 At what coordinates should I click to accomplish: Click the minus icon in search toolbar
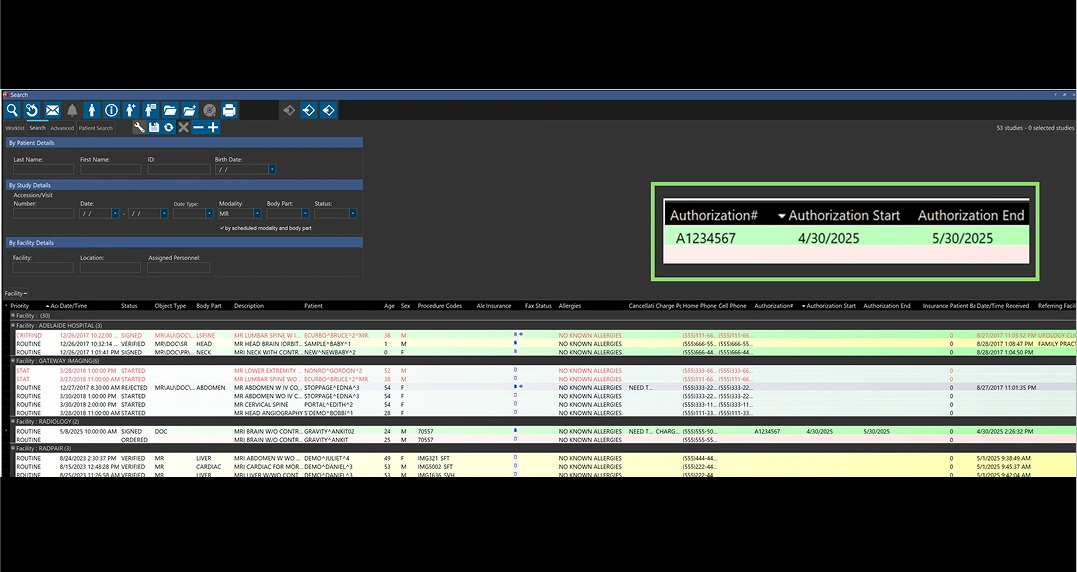click(199, 127)
